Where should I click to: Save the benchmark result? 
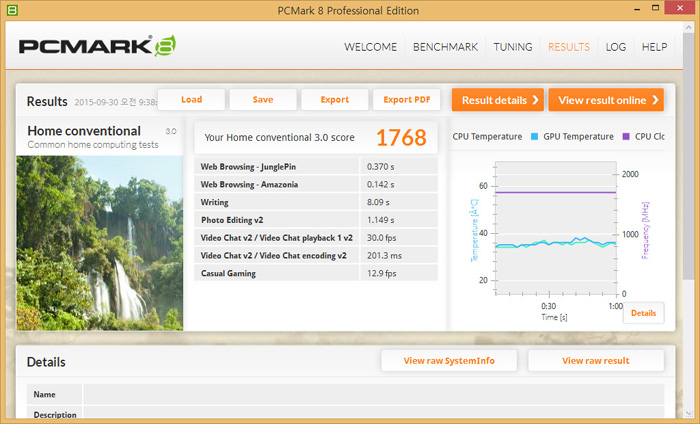point(263,100)
